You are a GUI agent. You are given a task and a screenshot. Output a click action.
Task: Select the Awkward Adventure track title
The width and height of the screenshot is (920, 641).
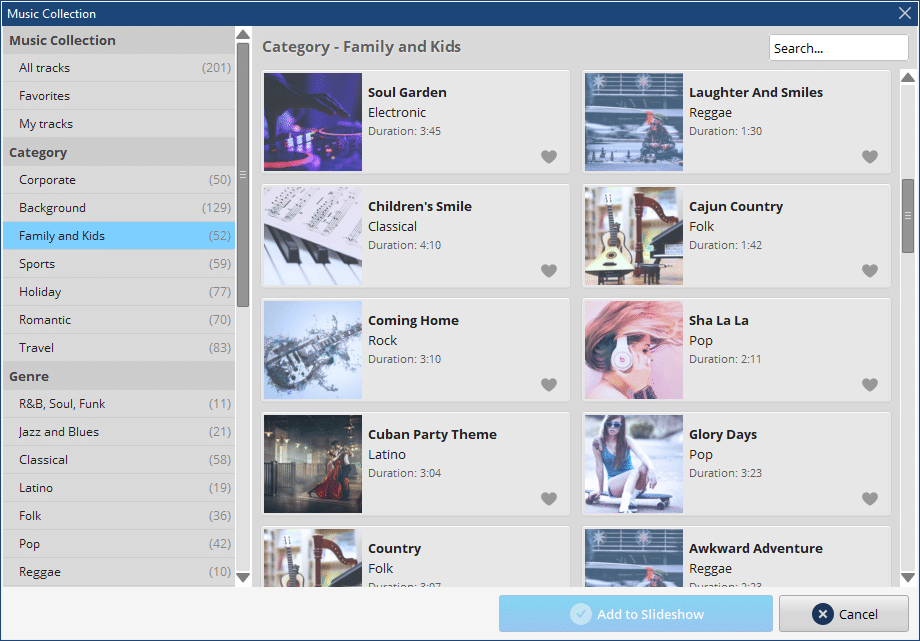pyautogui.click(x=756, y=548)
